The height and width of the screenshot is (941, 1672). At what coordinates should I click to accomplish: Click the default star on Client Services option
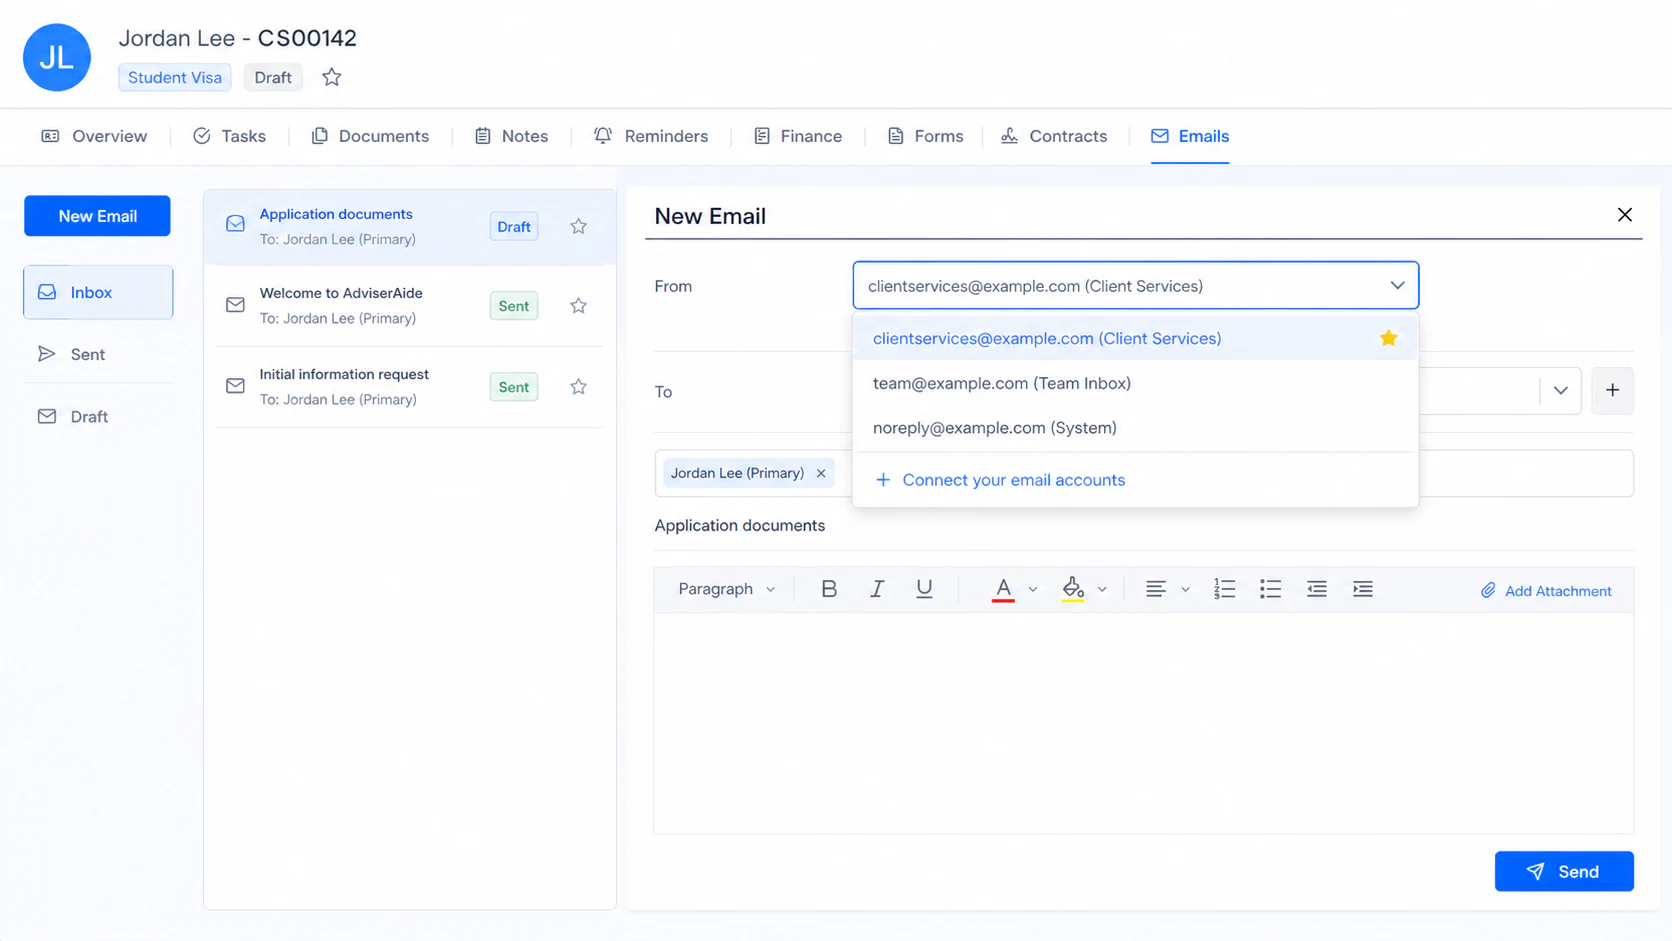[x=1388, y=338]
